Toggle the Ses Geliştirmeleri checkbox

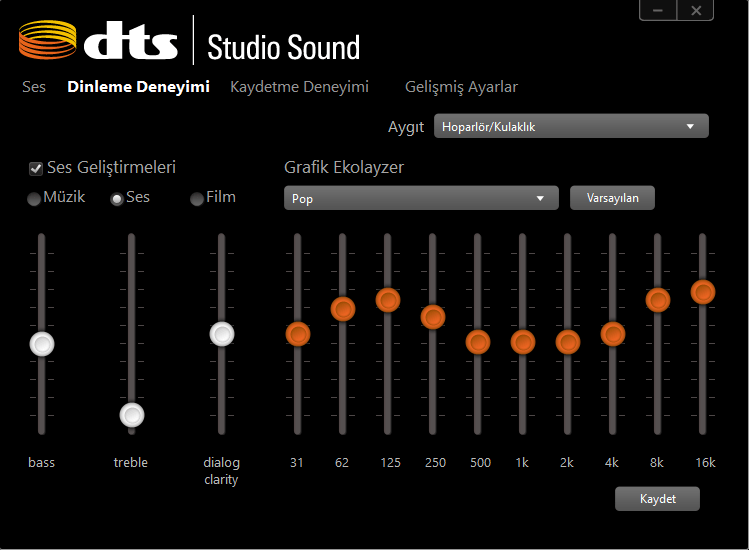[36, 169]
